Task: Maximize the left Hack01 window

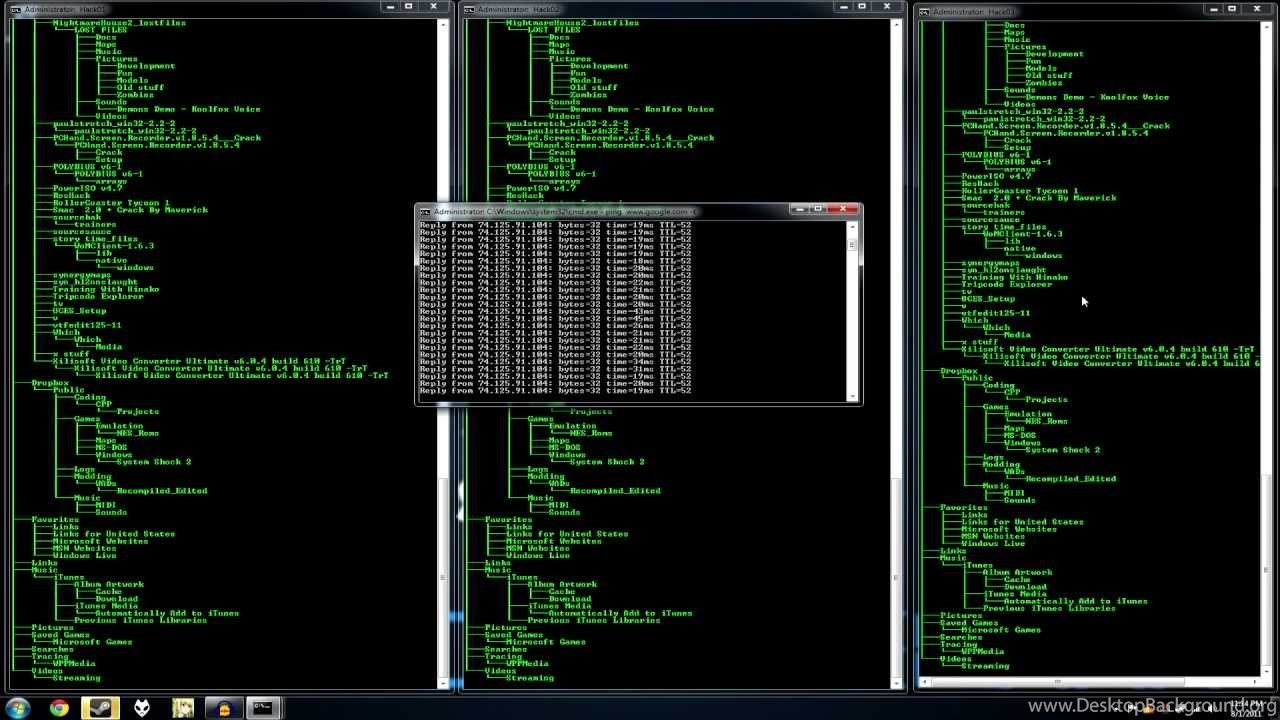Action: 409,7
